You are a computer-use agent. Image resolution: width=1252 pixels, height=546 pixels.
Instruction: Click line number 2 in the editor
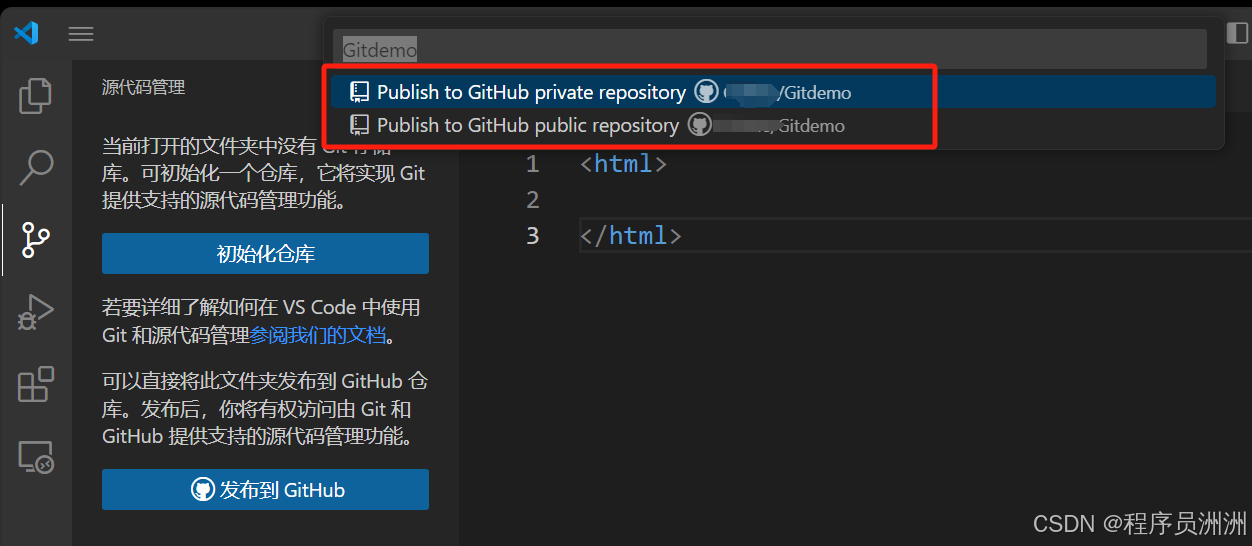click(x=532, y=200)
